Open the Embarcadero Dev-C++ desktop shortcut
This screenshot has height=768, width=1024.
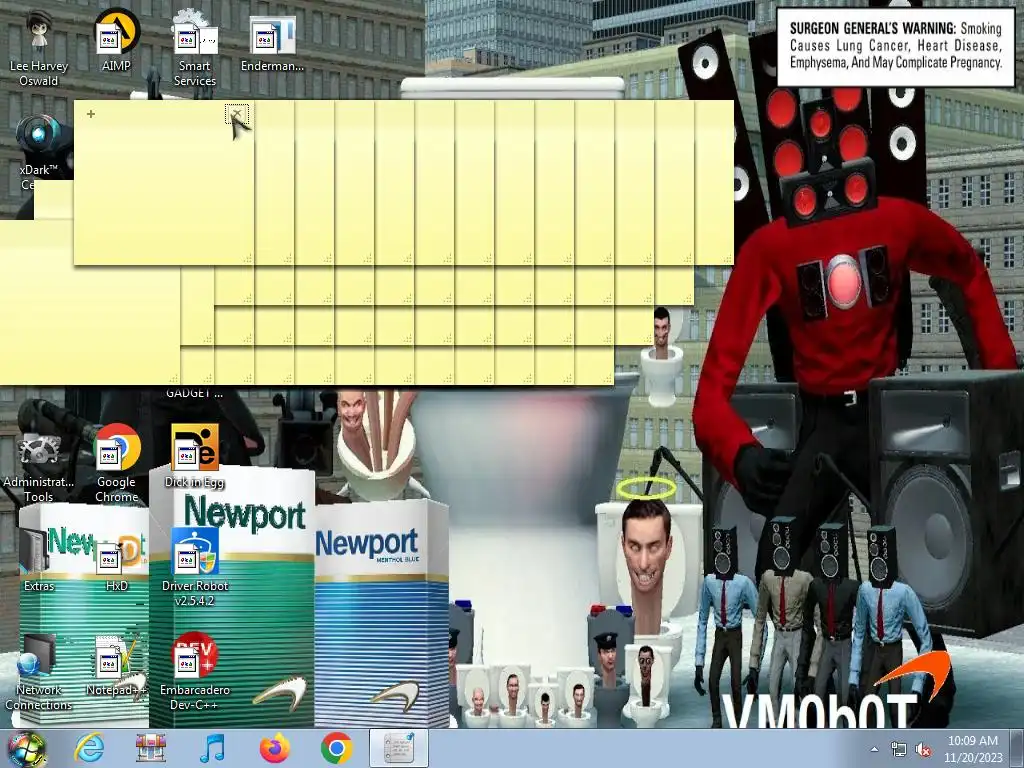195,671
